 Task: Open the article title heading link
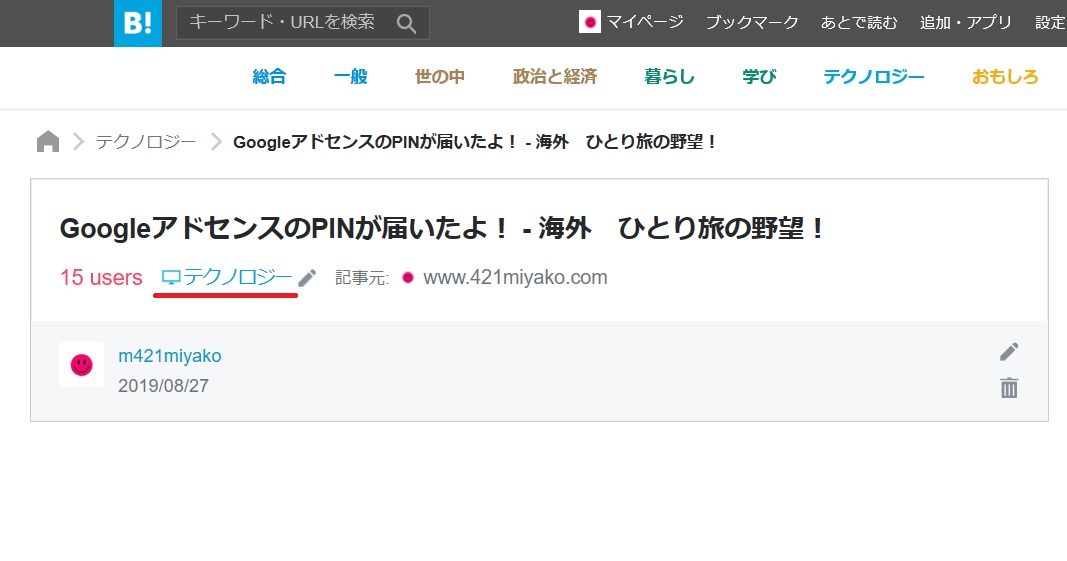(442, 228)
